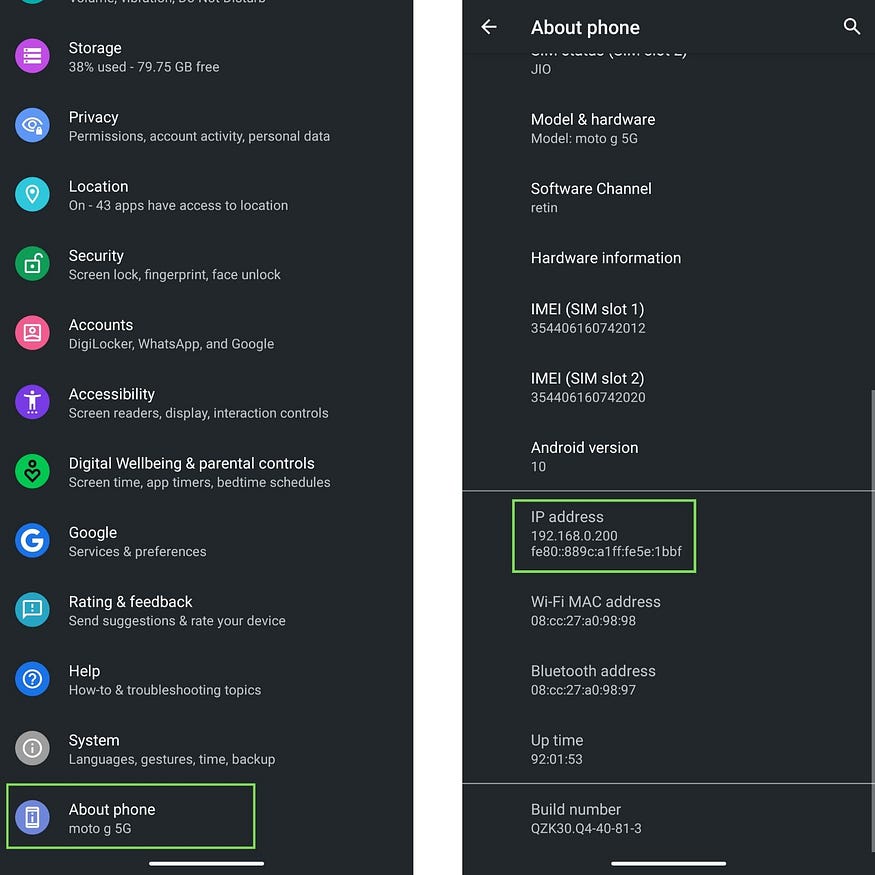This screenshot has width=875, height=875.
Task: Select Hardware information row
Action: tap(669, 258)
